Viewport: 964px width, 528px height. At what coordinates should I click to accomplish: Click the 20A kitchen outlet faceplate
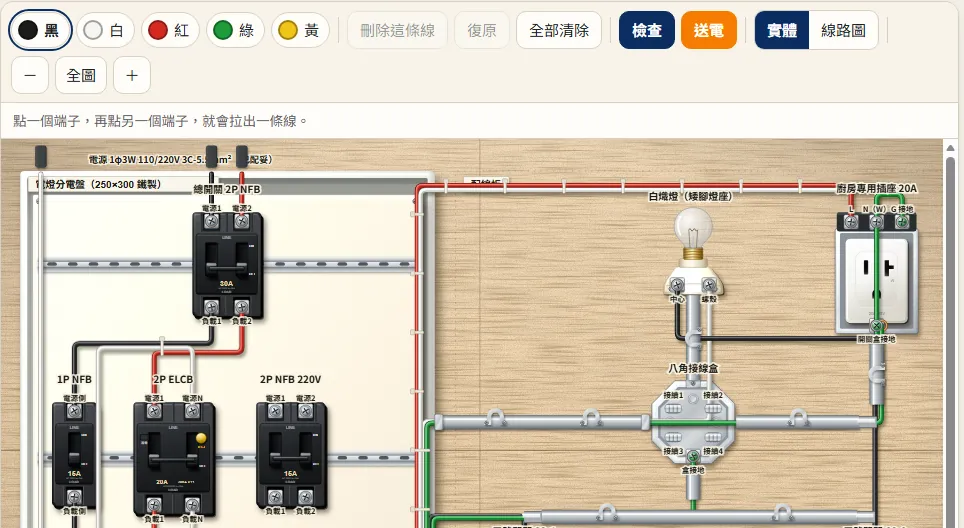[x=877, y=282]
